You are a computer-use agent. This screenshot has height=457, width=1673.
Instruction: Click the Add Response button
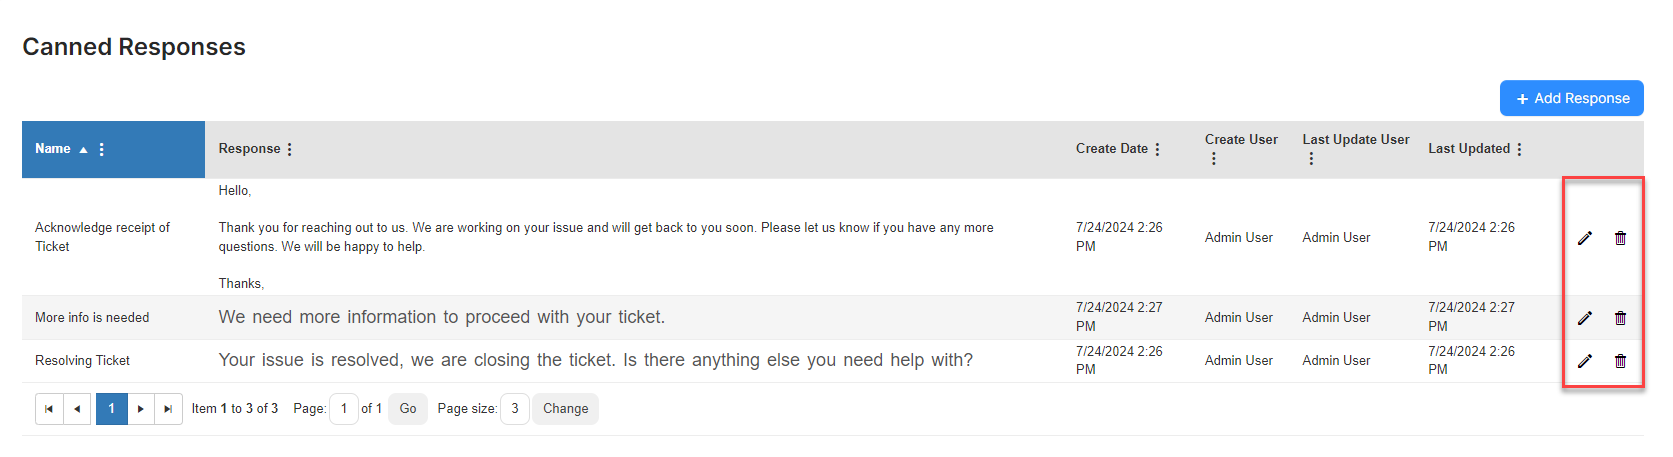pos(1572,98)
